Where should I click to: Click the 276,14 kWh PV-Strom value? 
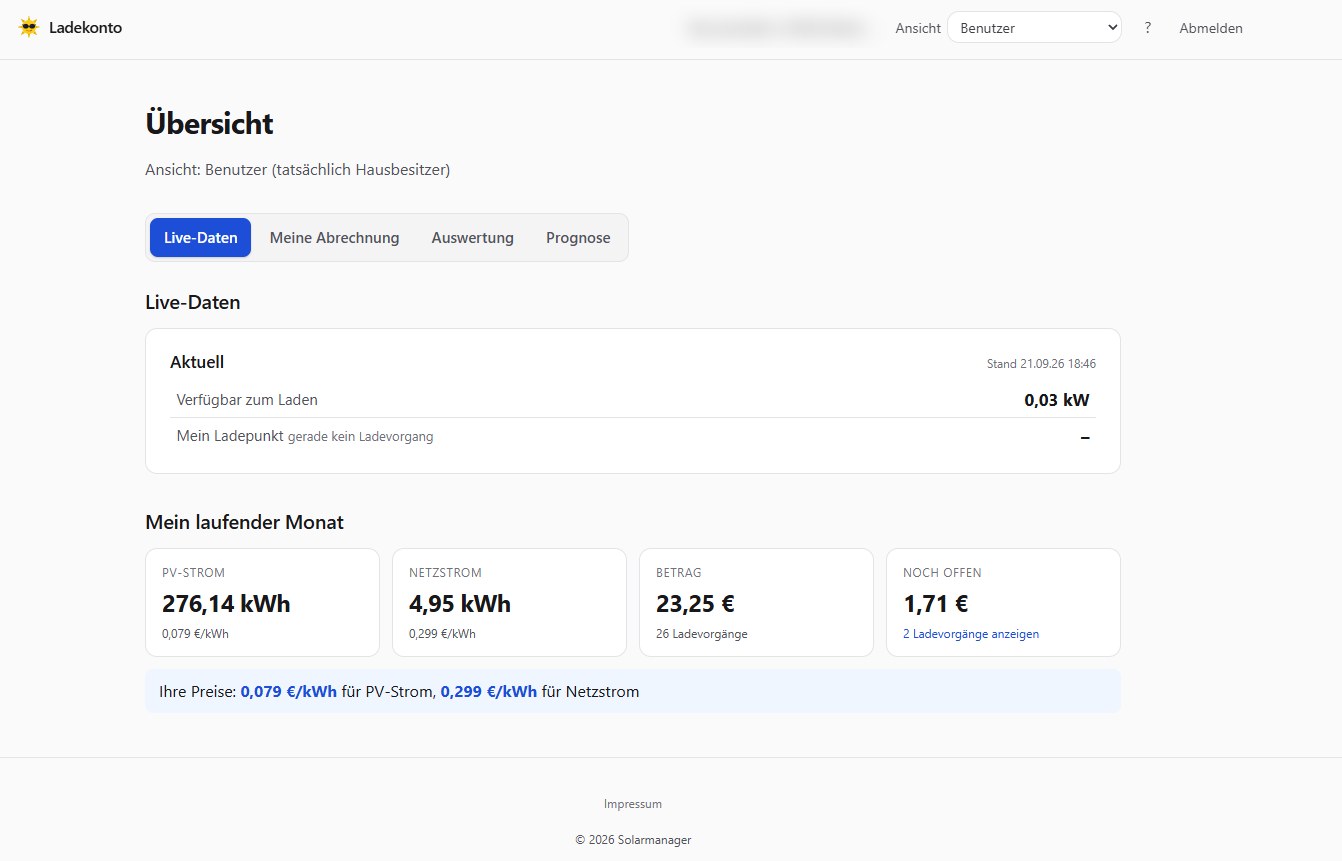click(x=226, y=604)
